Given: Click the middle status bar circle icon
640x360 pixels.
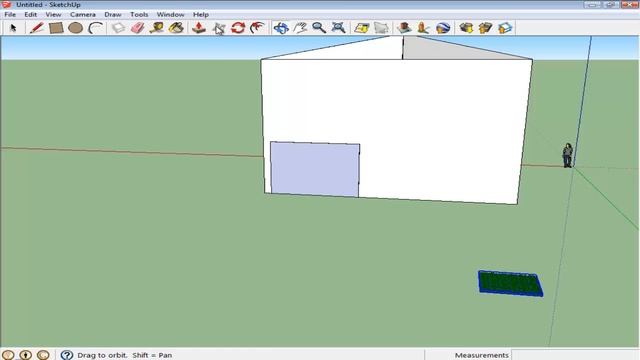Looking at the screenshot, I should pyautogui.click(x=25, y=355).
